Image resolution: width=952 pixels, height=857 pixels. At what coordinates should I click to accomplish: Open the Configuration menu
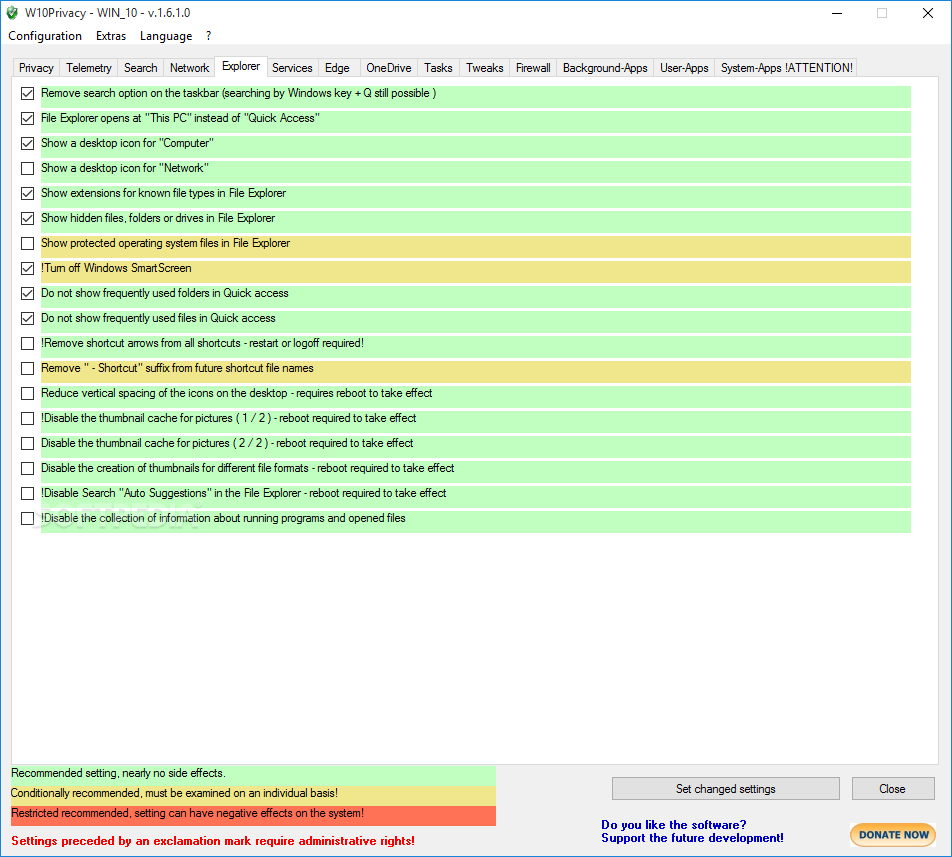[45, 36]
